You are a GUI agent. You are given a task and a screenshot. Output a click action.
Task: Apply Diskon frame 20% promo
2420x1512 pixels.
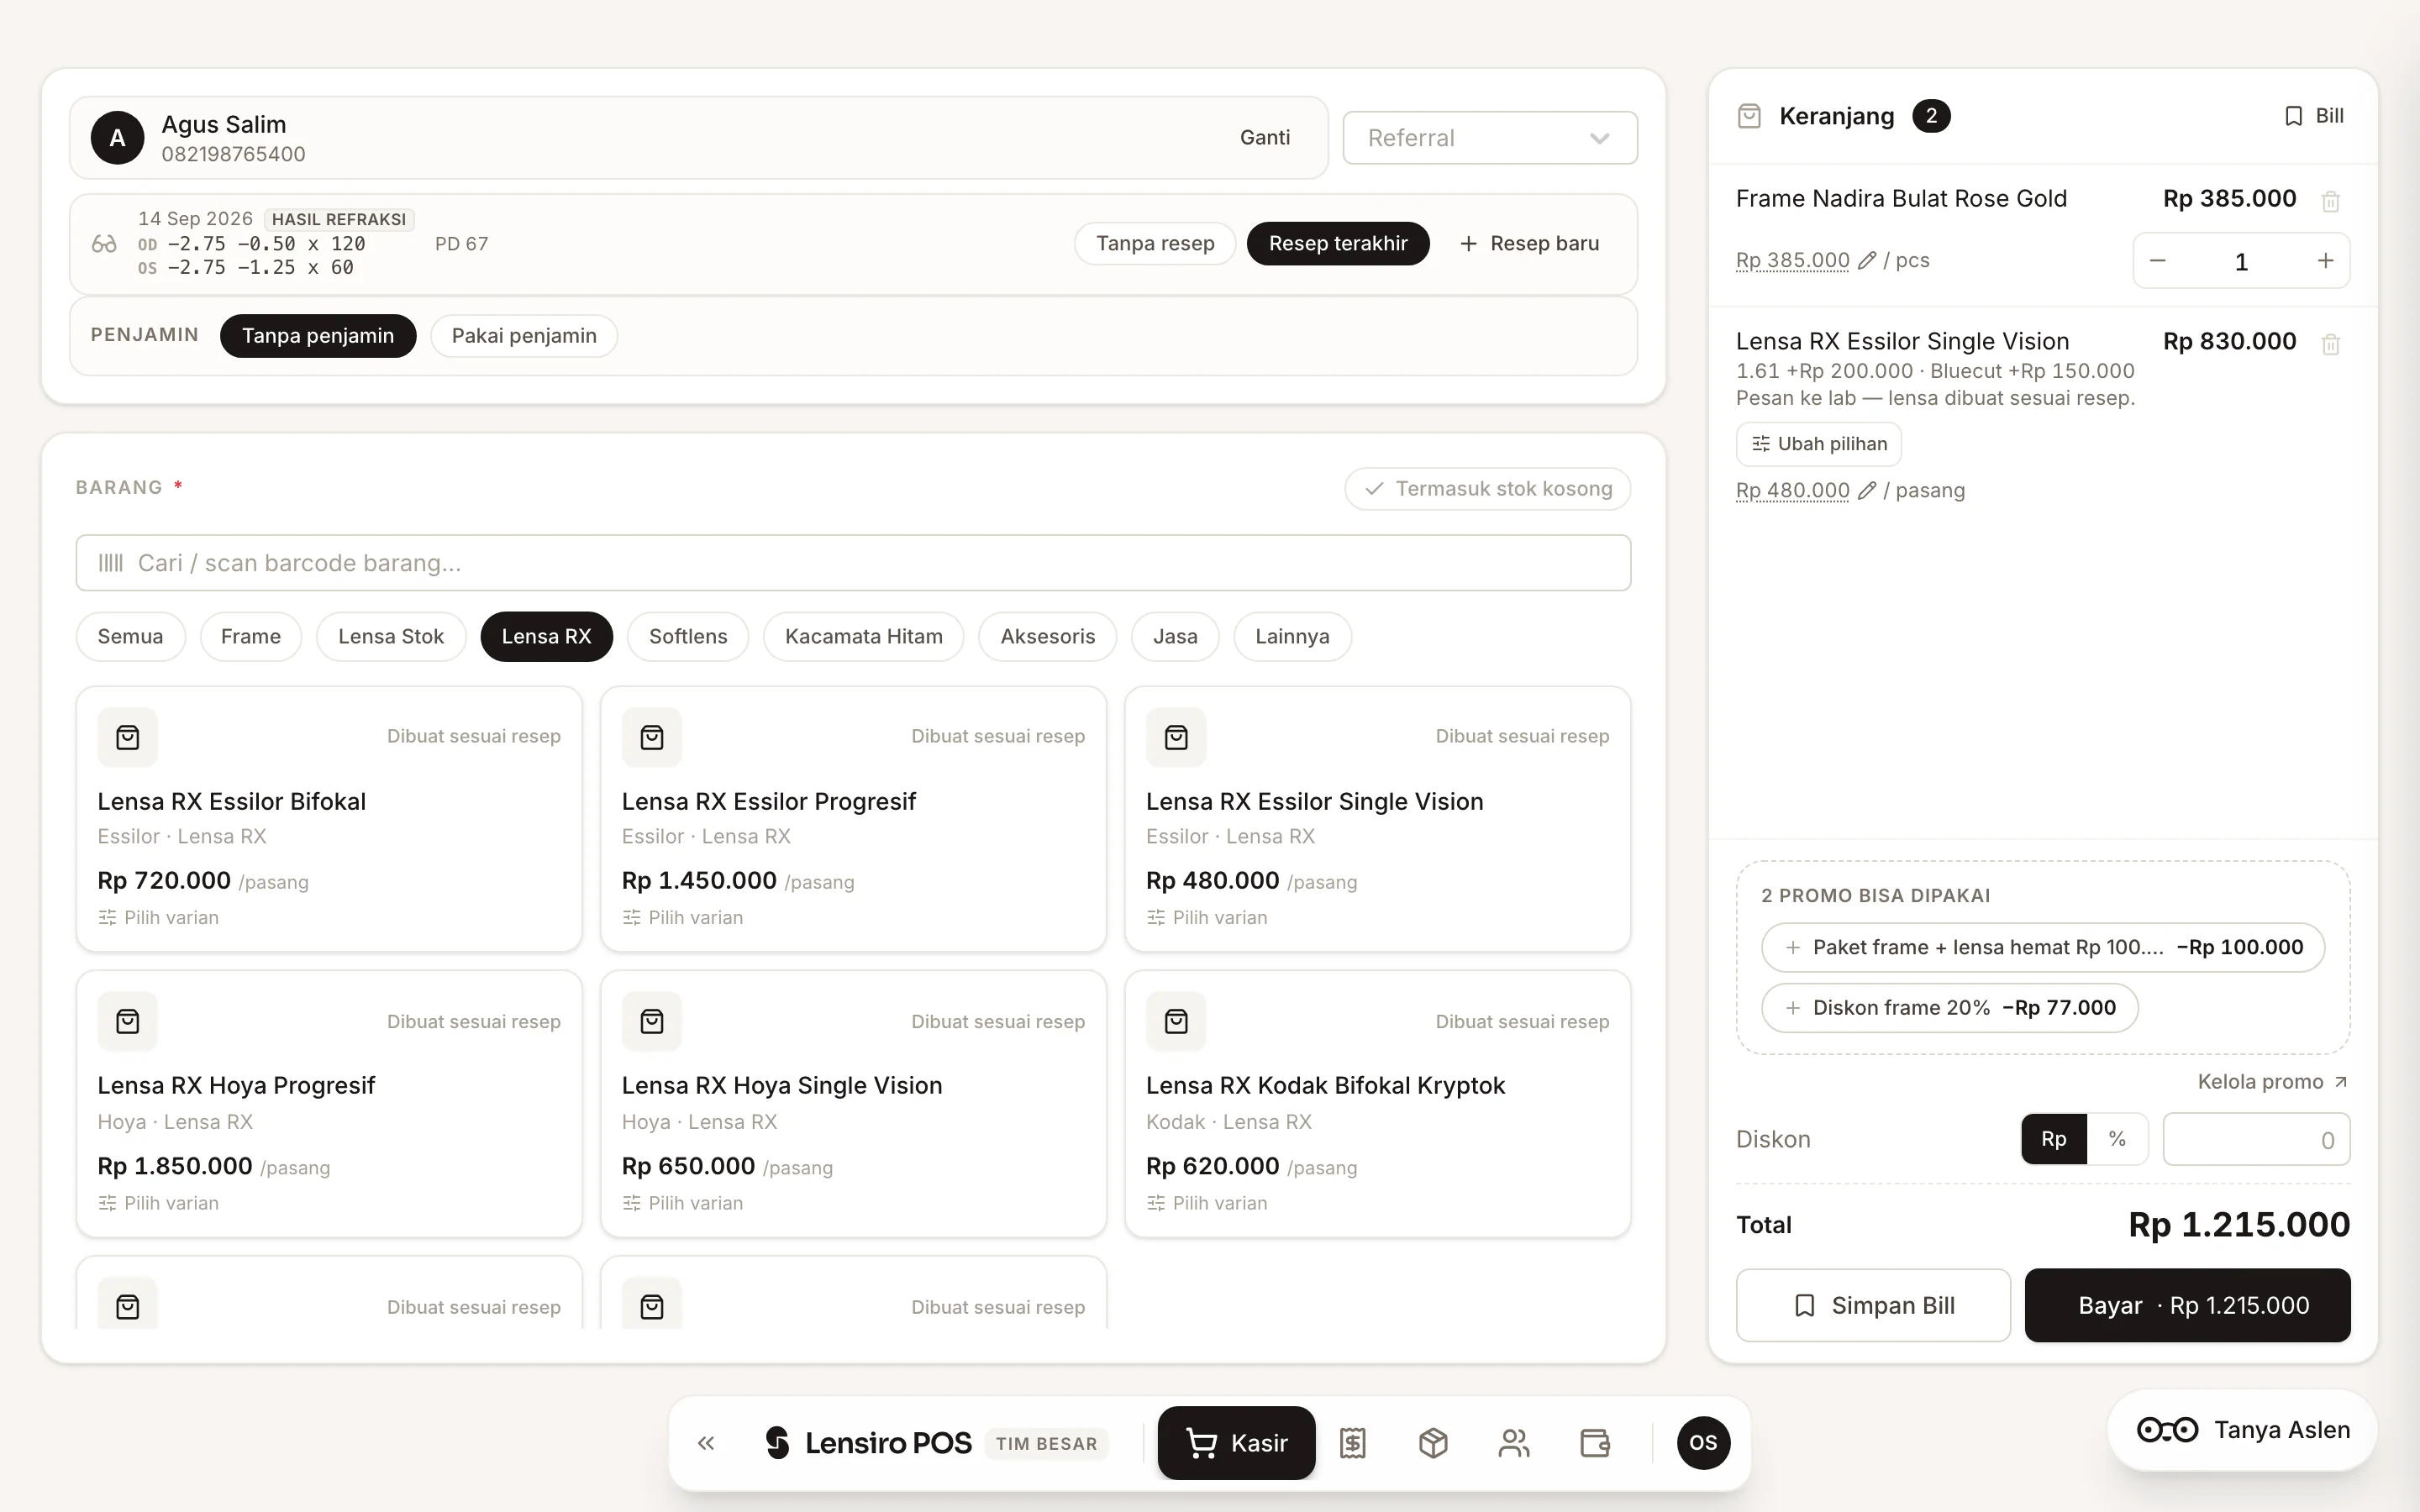pyautogui.click(x=1950, y=1008)
